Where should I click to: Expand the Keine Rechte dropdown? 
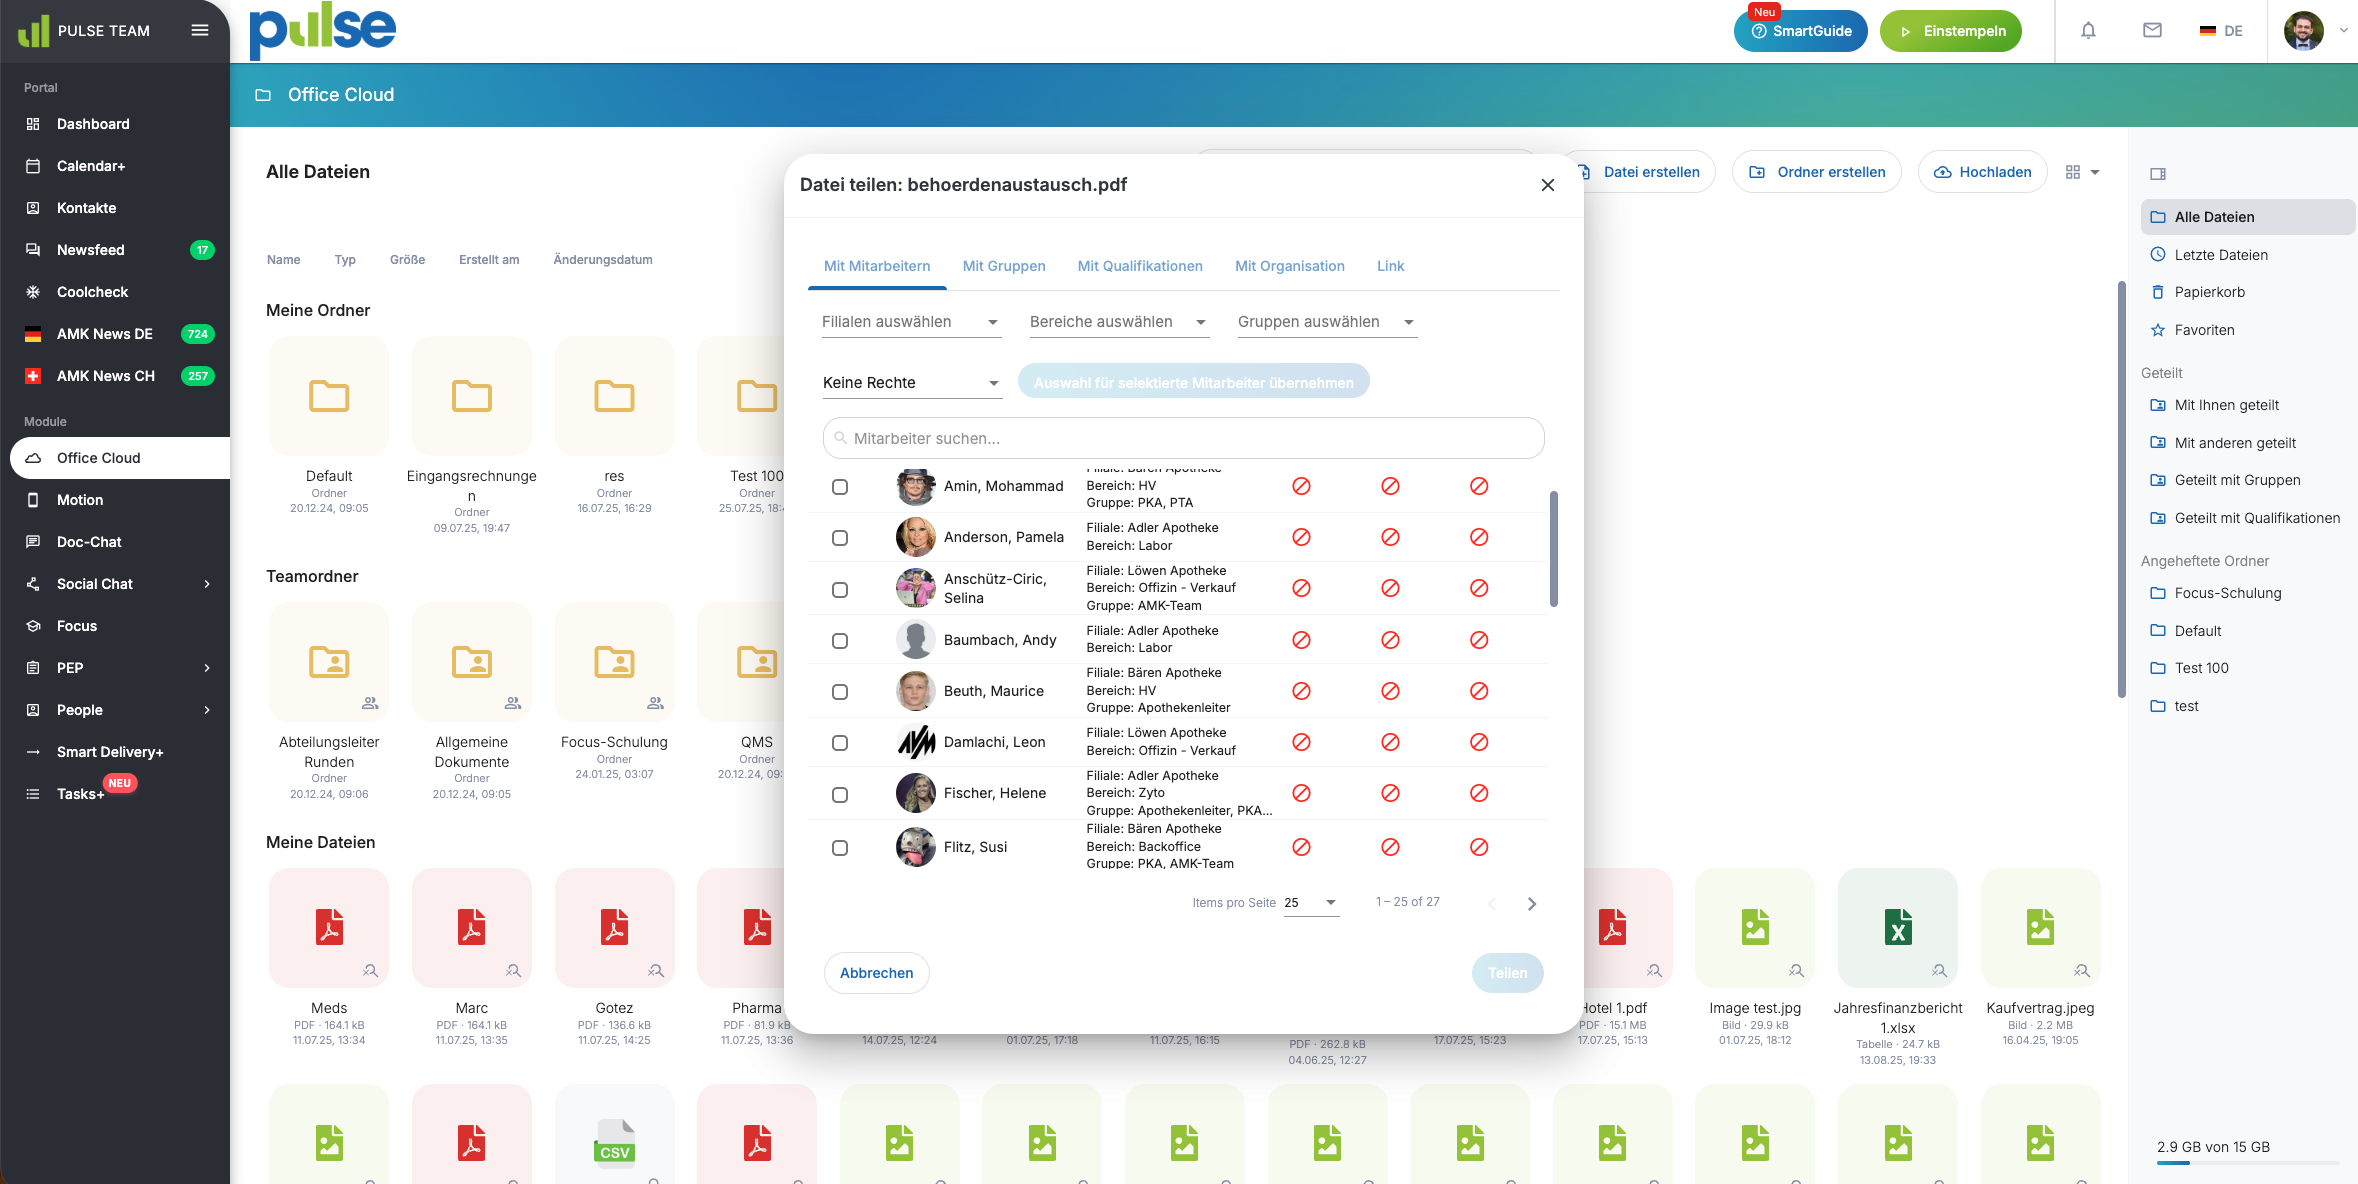click(910, 383)
